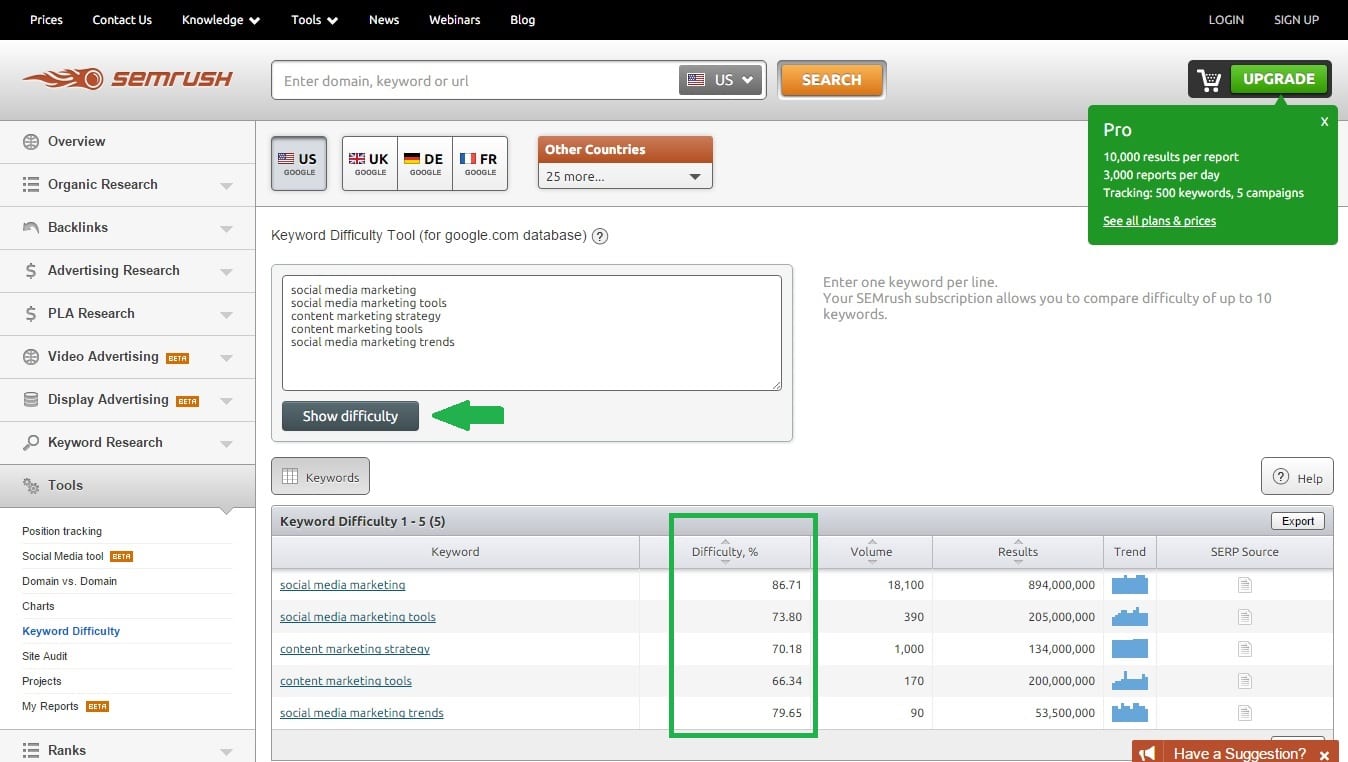Image resolution: width=1348 pixels, height=762 pixels.
Task: Open SERP source for social media marketing
Action: [1244, 585]
